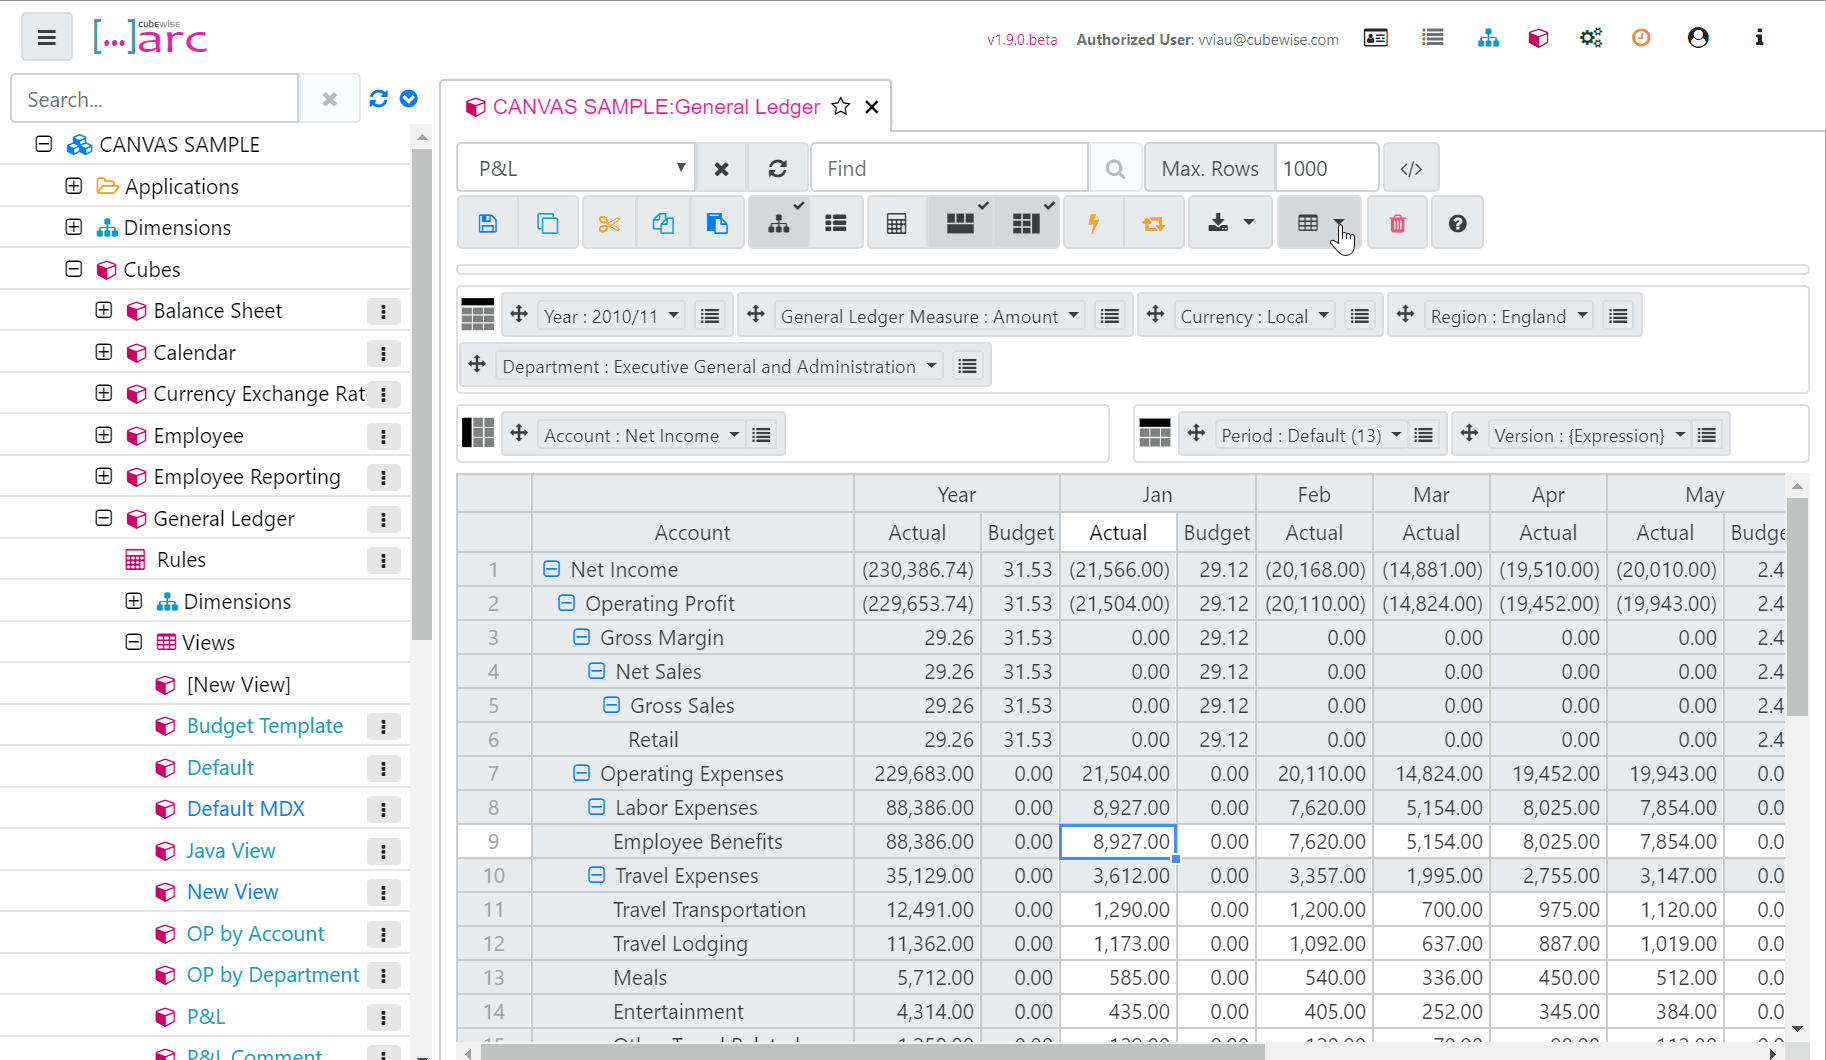The width and height of the screenshot is (1826, 1060).
Task: Star the General Ledger tab as favorite
Action: click(841, 107)
